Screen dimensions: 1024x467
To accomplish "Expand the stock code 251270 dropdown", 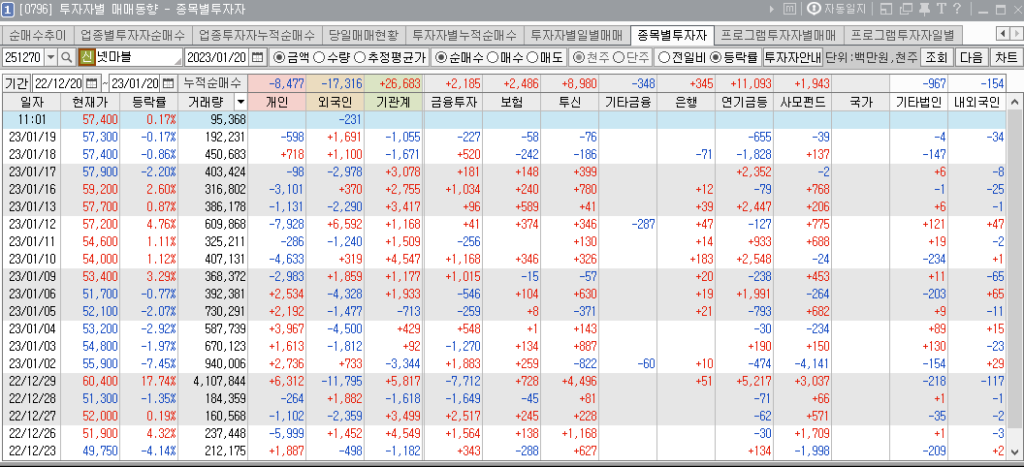I will pyautogui.click(x=48, y=57).
